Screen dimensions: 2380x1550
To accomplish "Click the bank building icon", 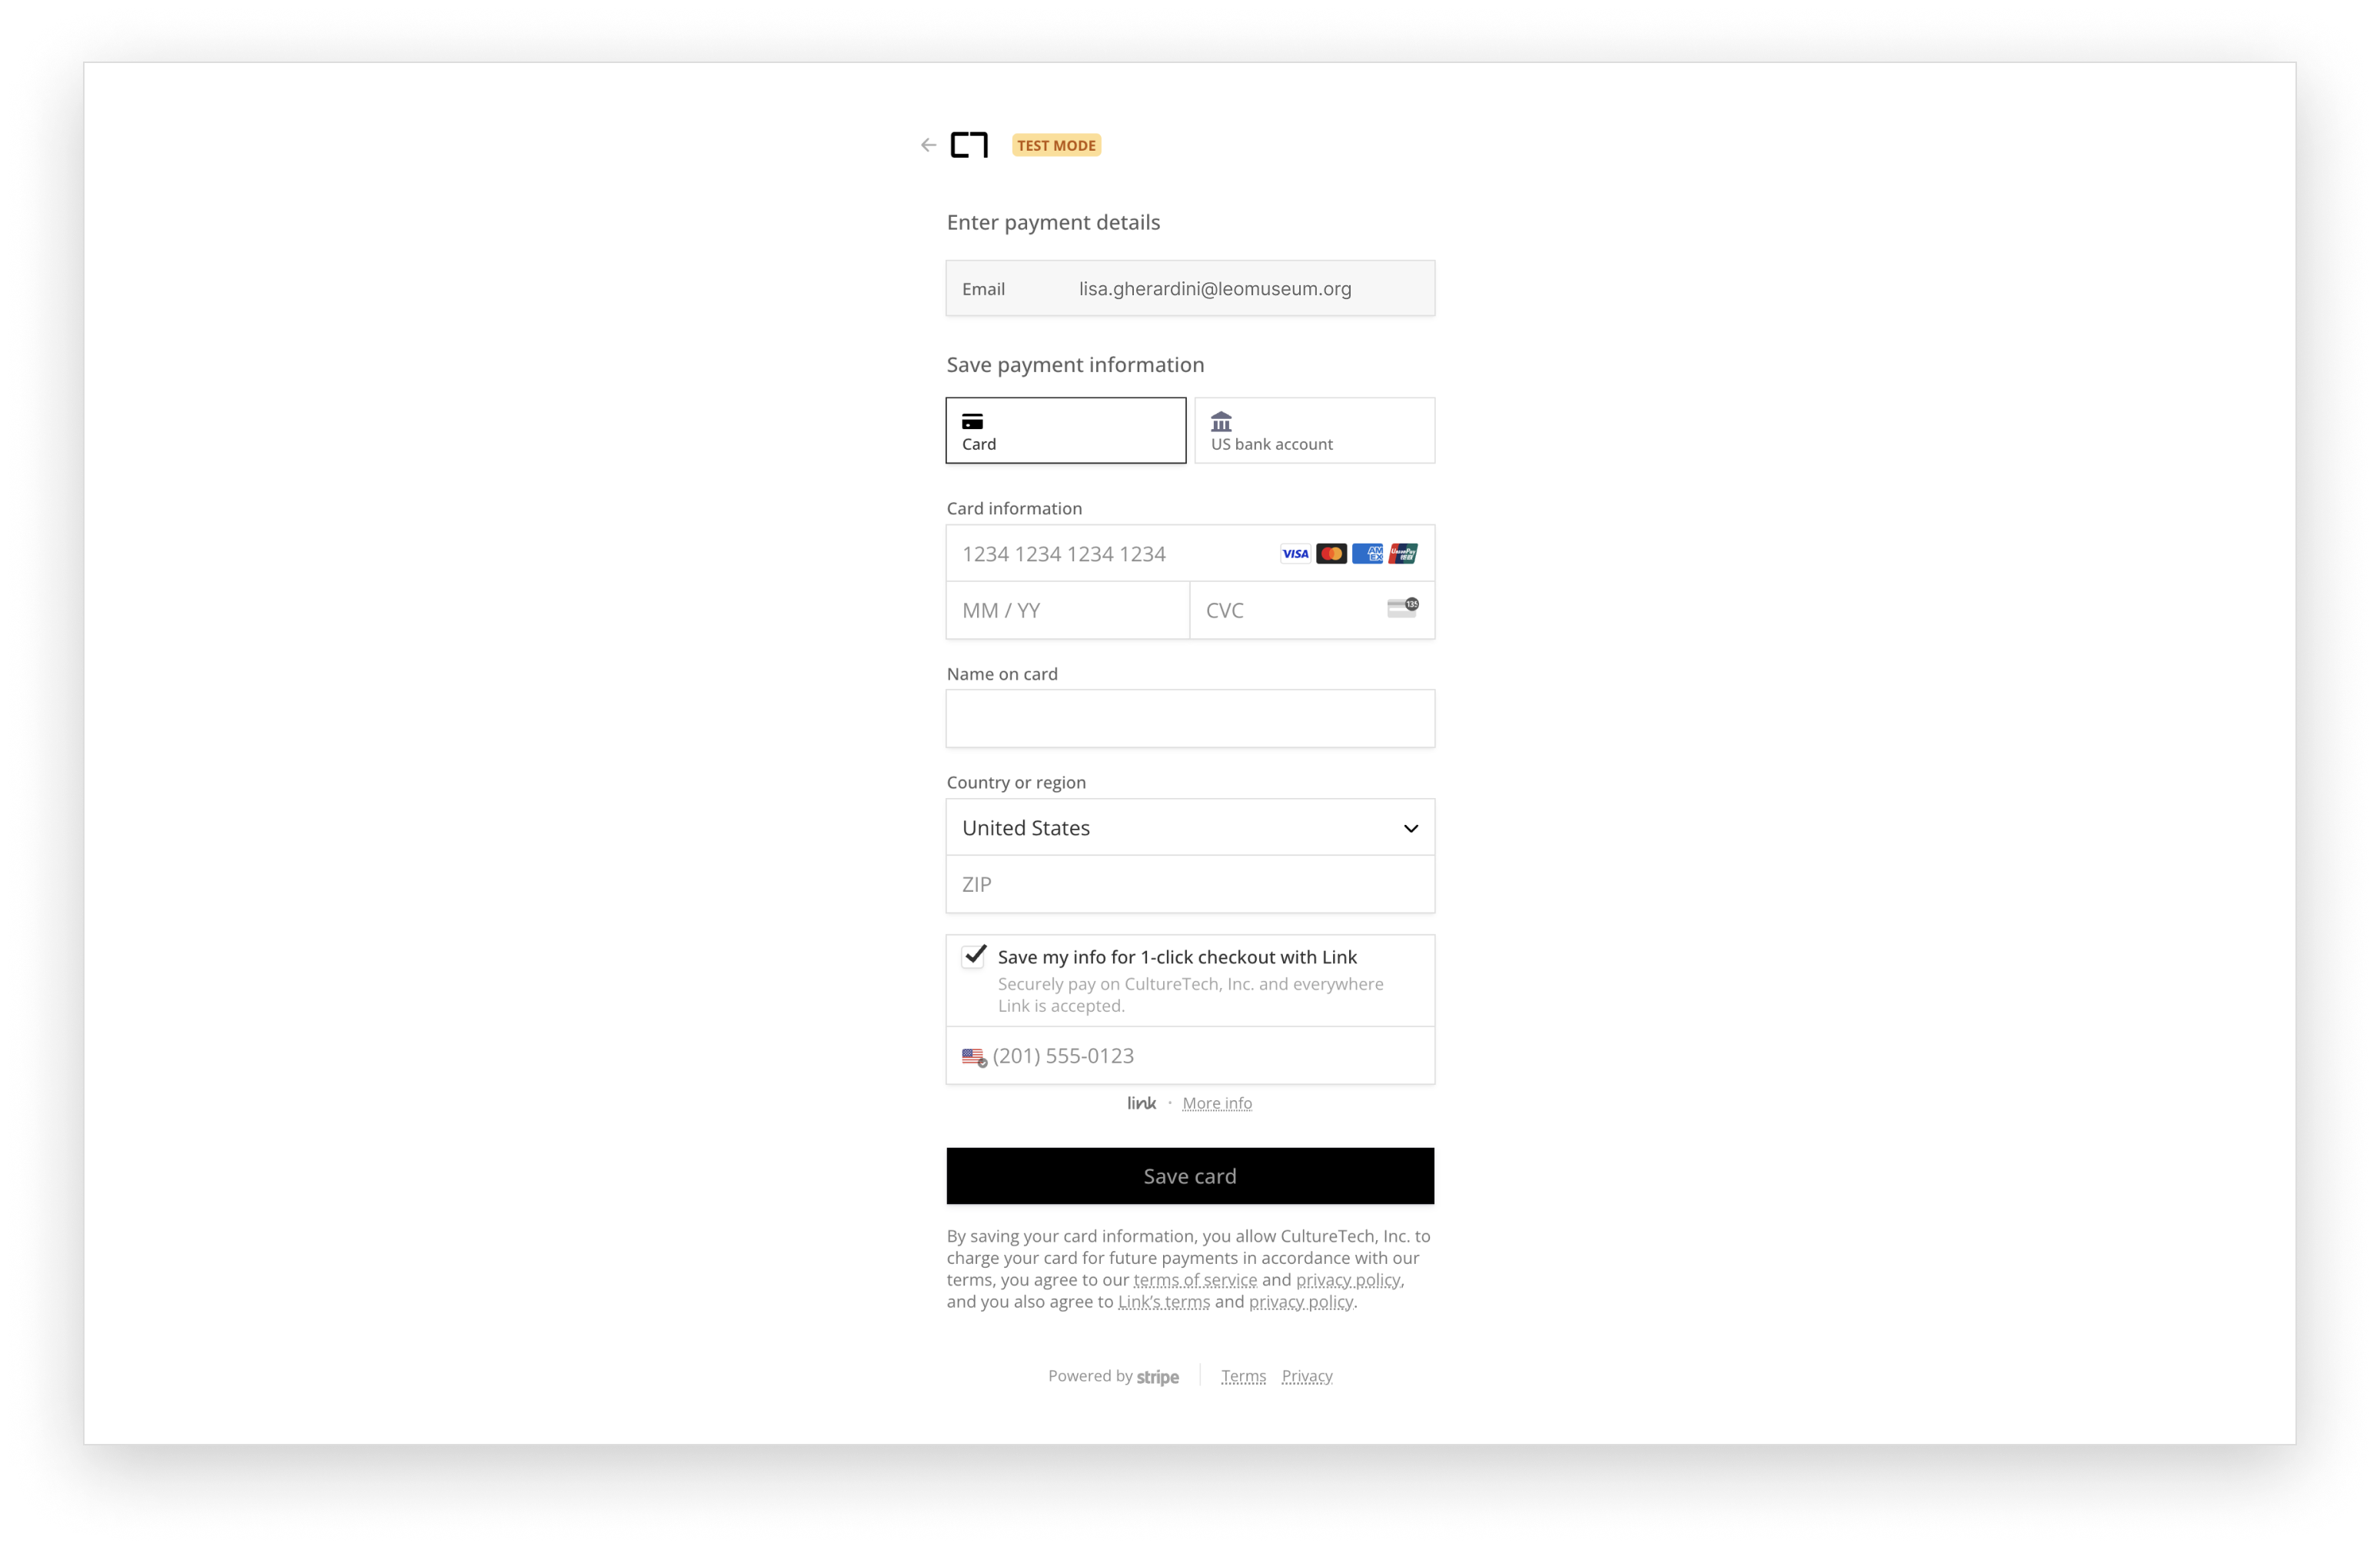I will pos(1221,421).
